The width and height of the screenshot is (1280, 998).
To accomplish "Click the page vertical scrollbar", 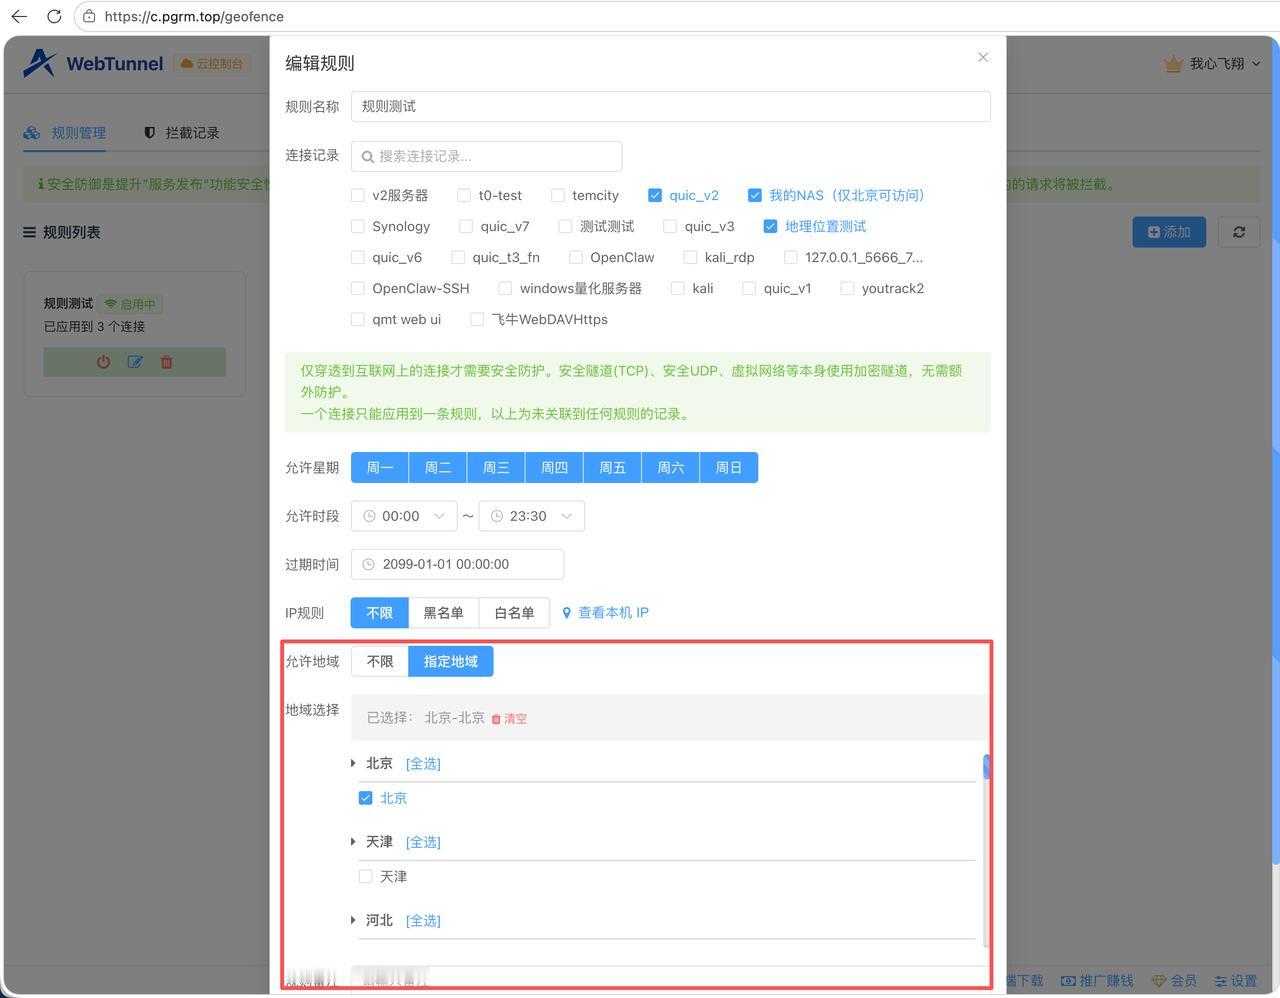I will 1275,450.
